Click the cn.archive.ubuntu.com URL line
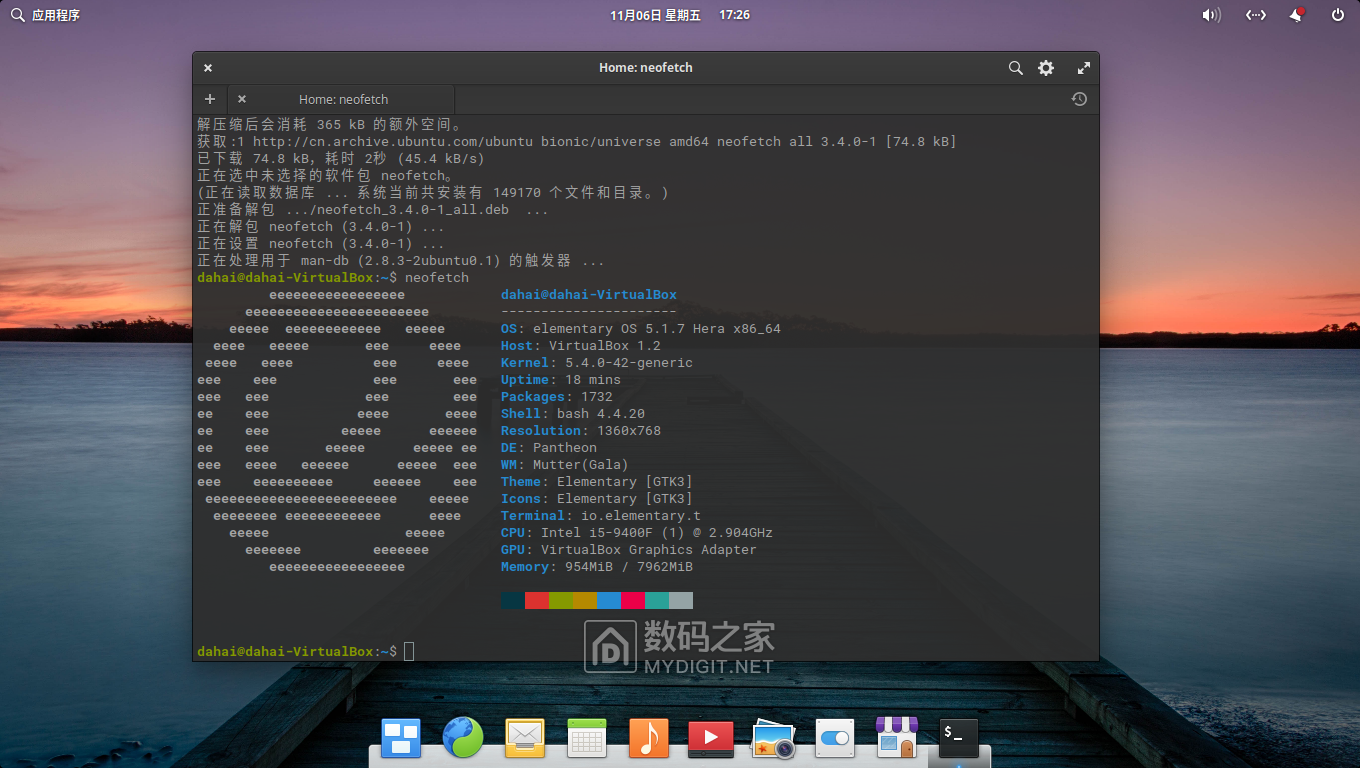This screenshot has height=768, width=1360. tap(577, 142)
